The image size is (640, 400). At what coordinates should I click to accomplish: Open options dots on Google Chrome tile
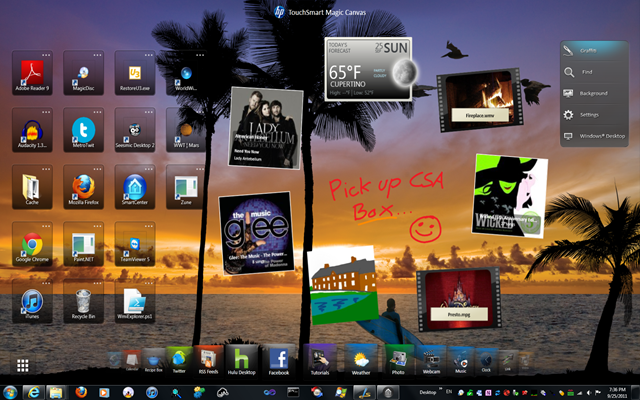tap(46, 227)
